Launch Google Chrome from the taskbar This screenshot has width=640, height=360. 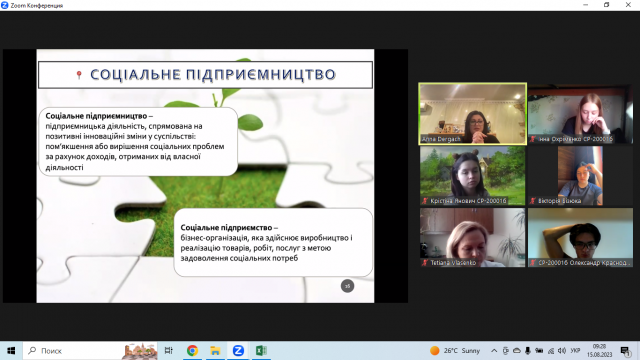[x=192, y=351]
